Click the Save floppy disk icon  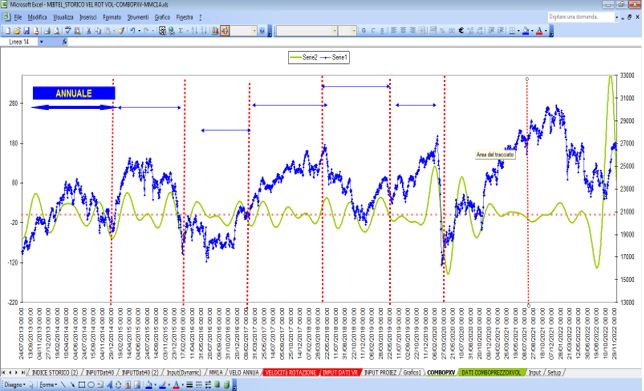tap(27, 31)
